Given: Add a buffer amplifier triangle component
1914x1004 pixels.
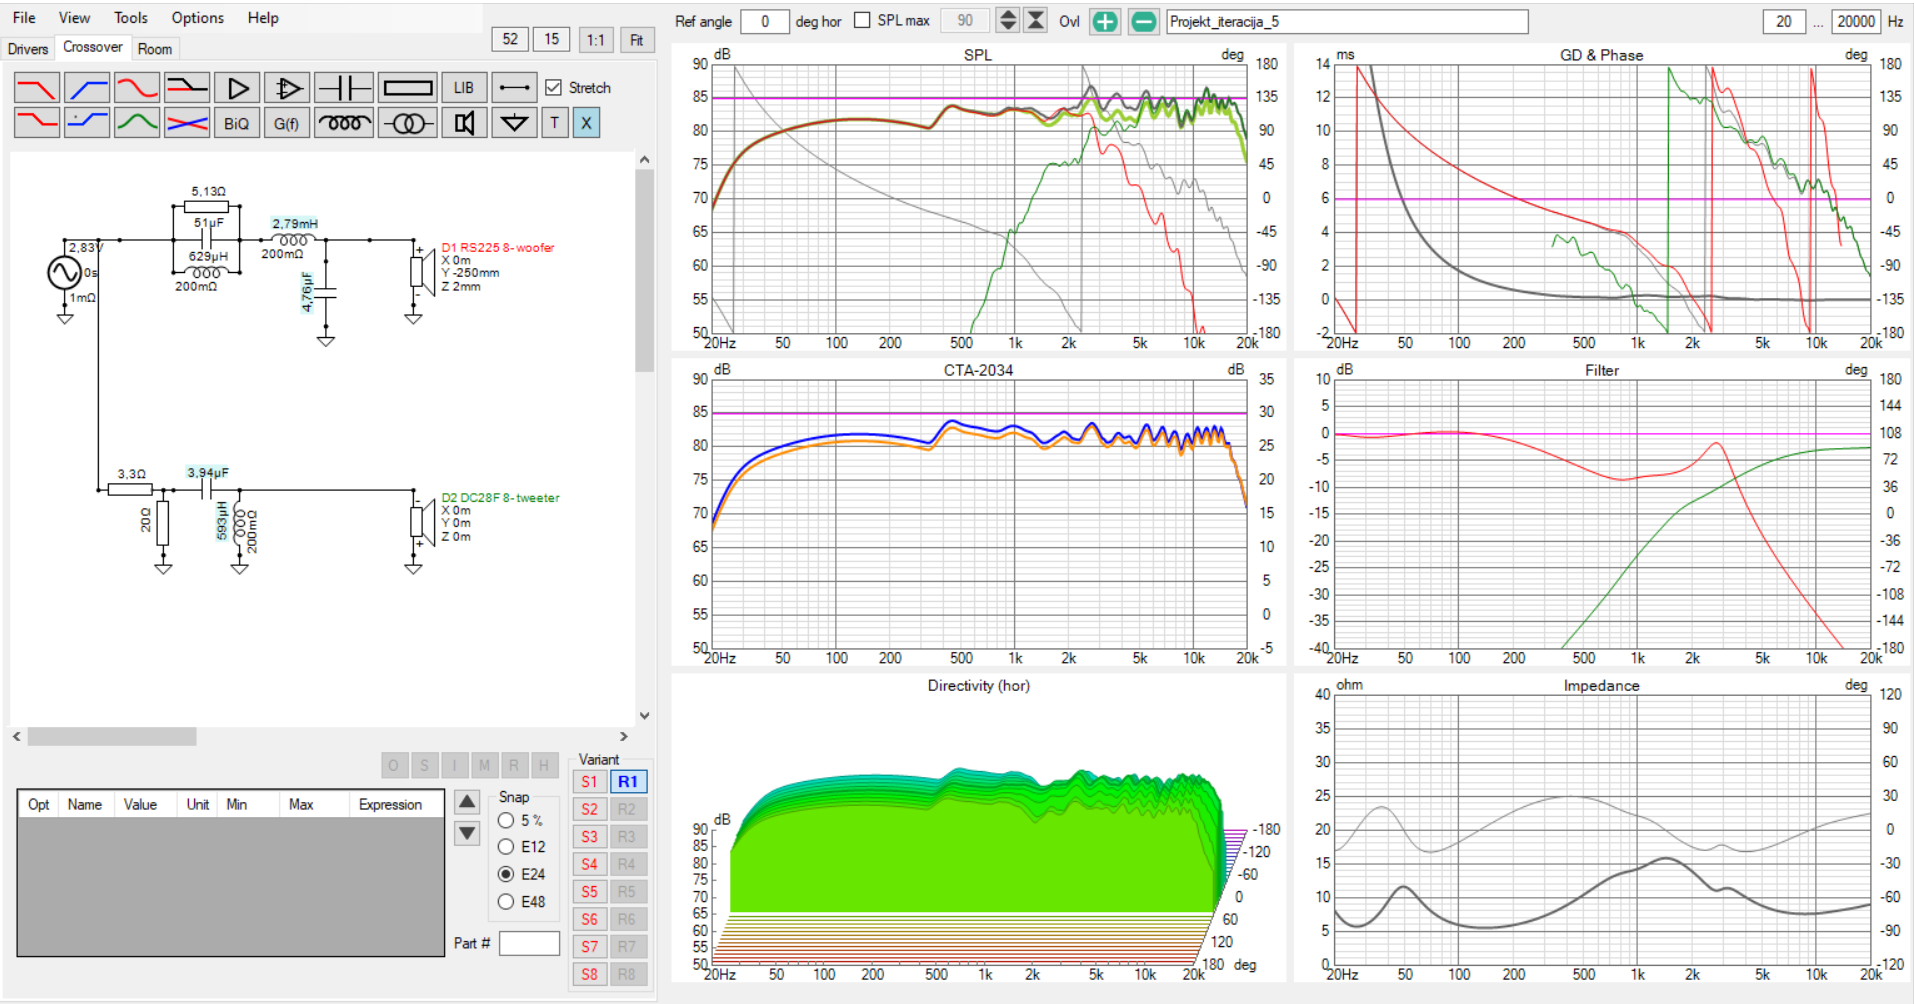Looking at the screenshot, I should 237,88.
